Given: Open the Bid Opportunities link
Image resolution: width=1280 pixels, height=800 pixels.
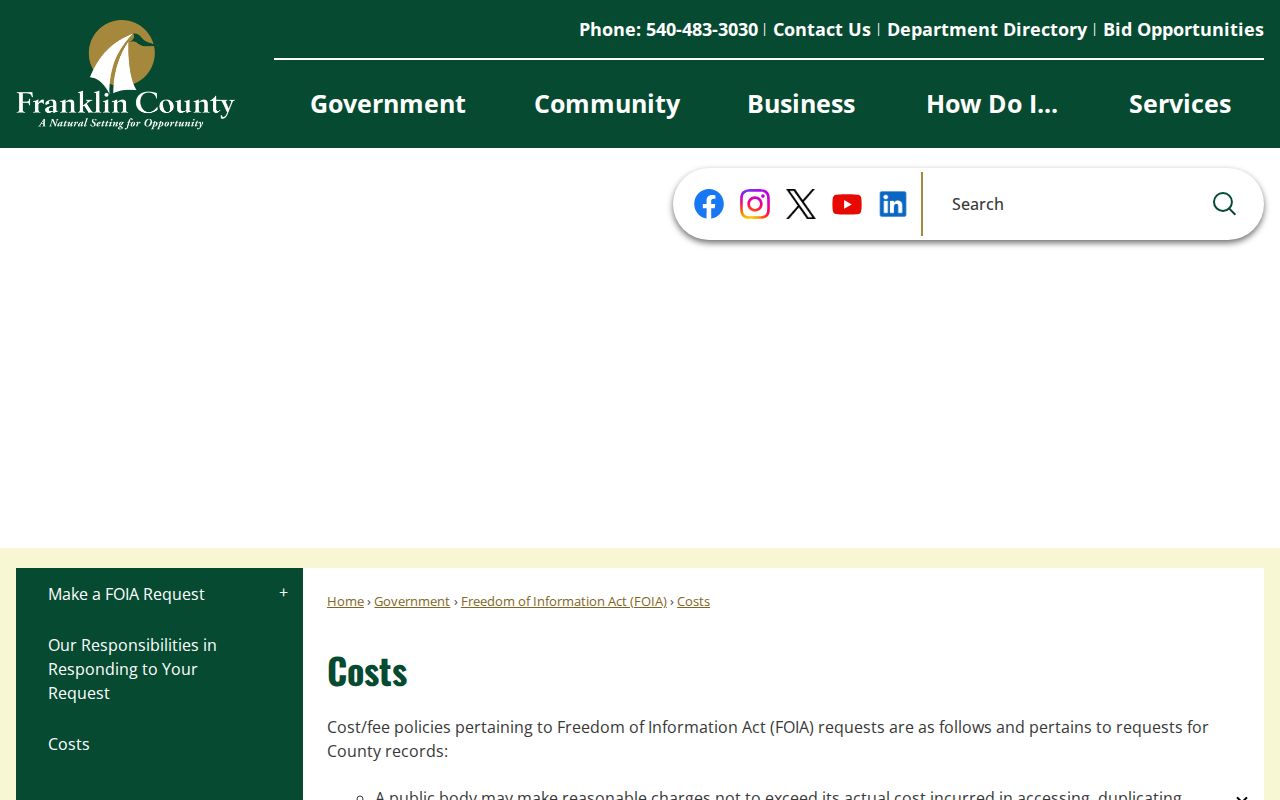Looking at the screenshot, I should [1183, 30].
